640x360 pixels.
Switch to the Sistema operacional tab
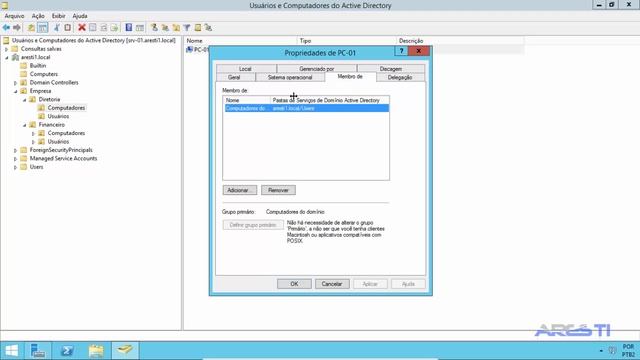tap(290, 78)
